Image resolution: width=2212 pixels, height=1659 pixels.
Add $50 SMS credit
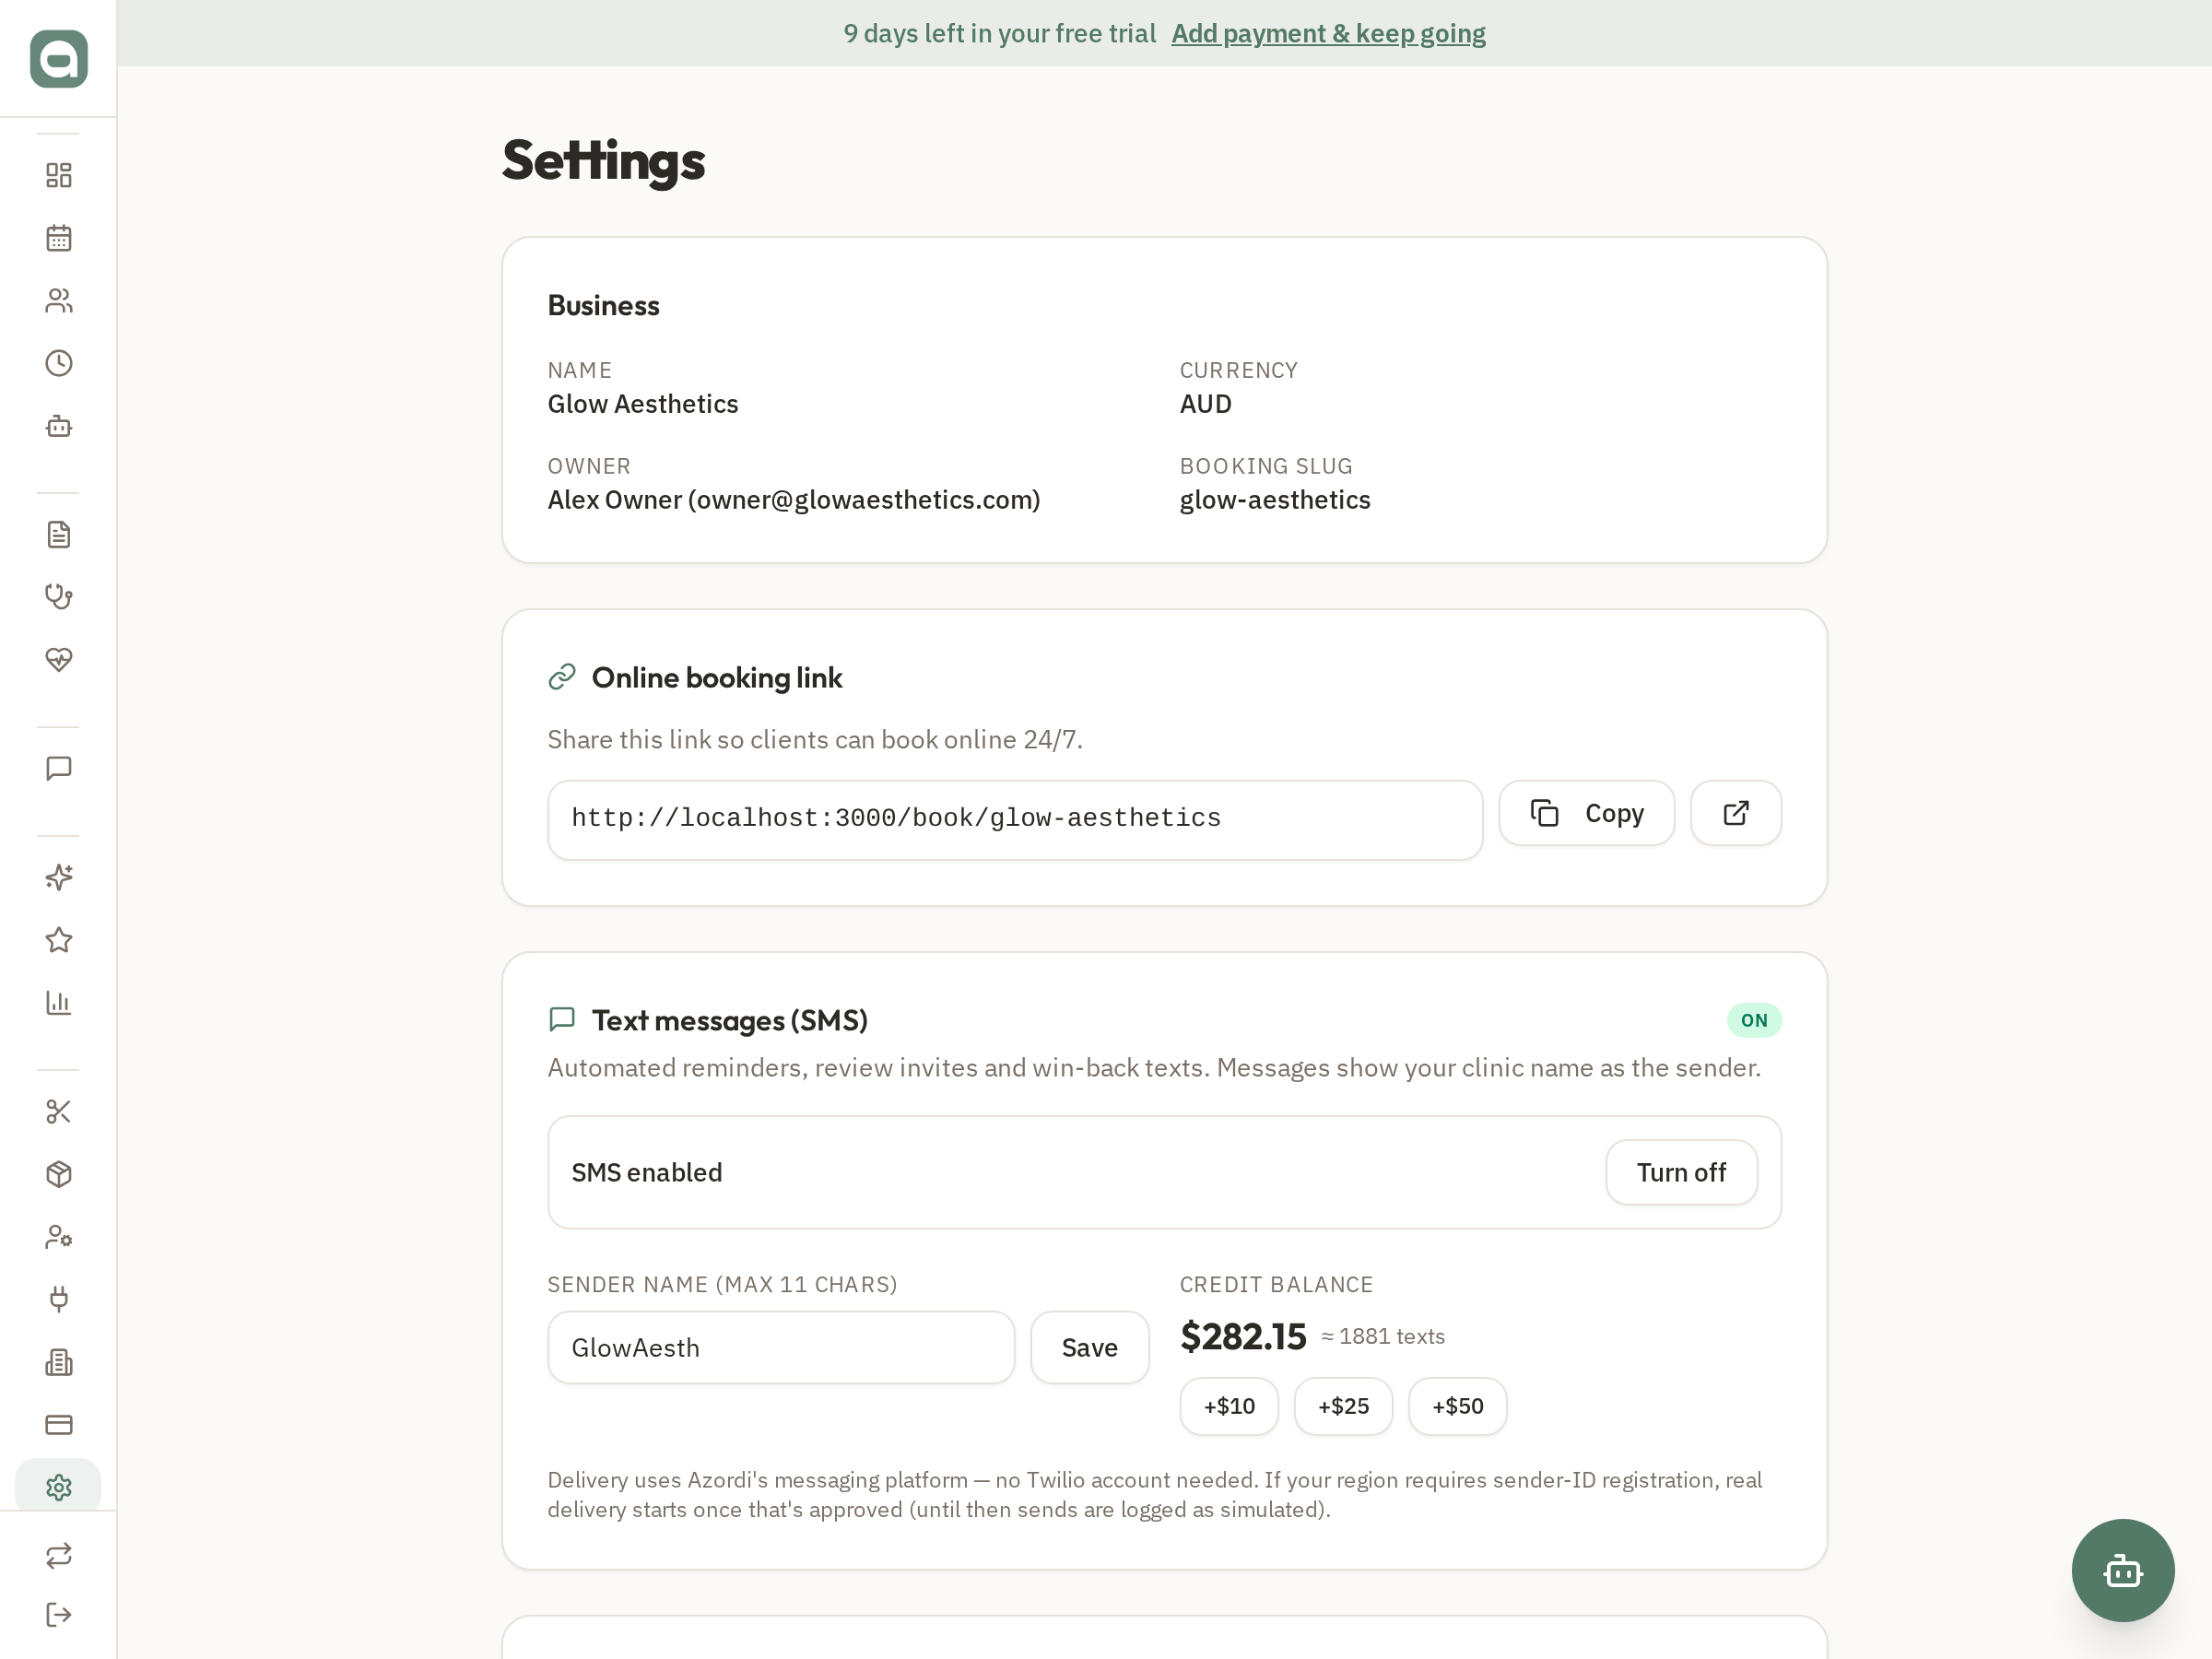[x=1457, y=1406]
